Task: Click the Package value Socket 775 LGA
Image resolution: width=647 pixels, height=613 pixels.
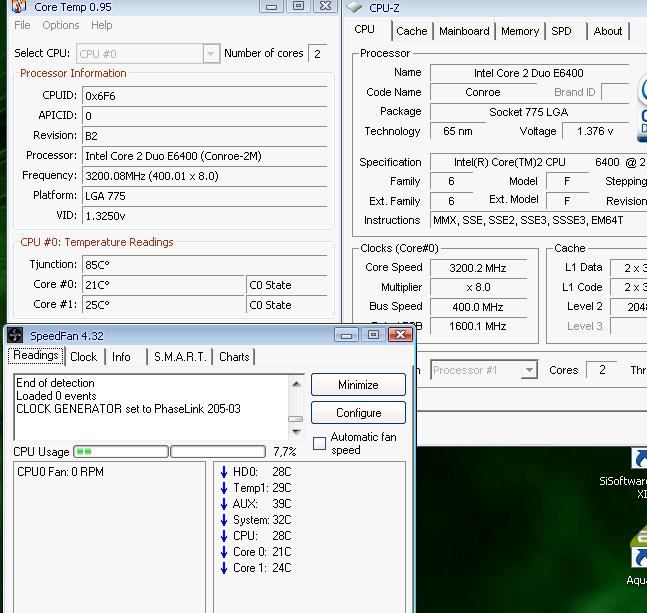Action: click(529, 112)
